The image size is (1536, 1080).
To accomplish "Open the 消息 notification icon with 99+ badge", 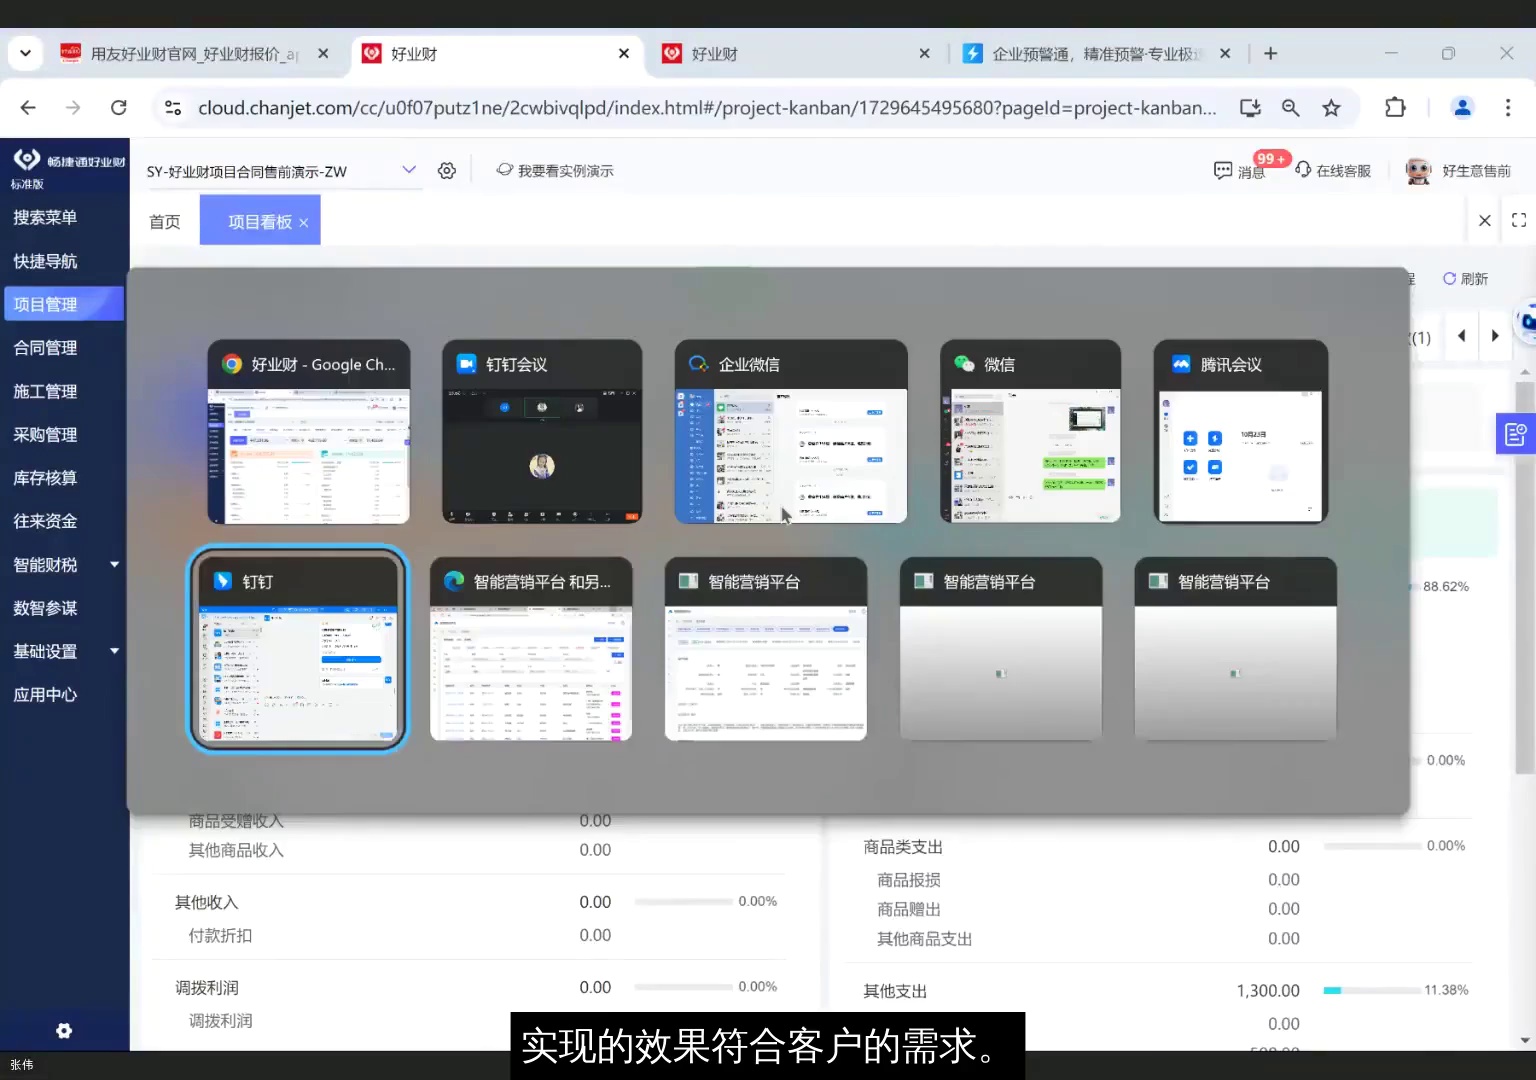I will point(1240,170).
